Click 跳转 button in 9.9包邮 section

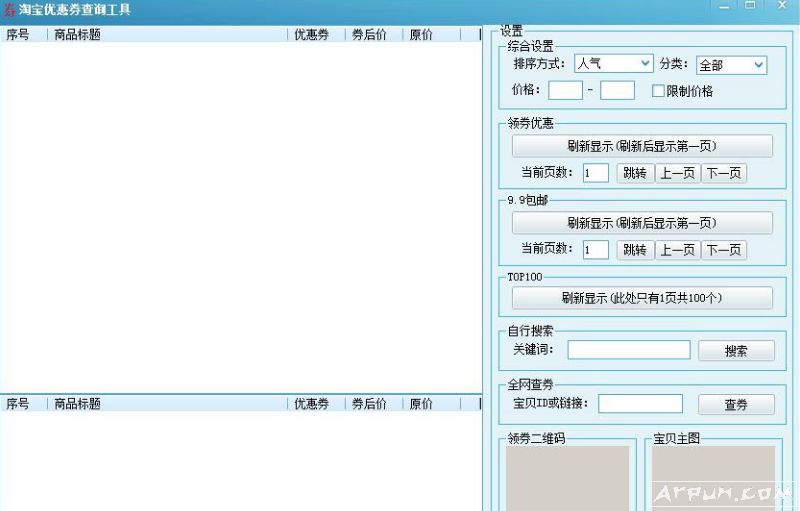[635, 249]
